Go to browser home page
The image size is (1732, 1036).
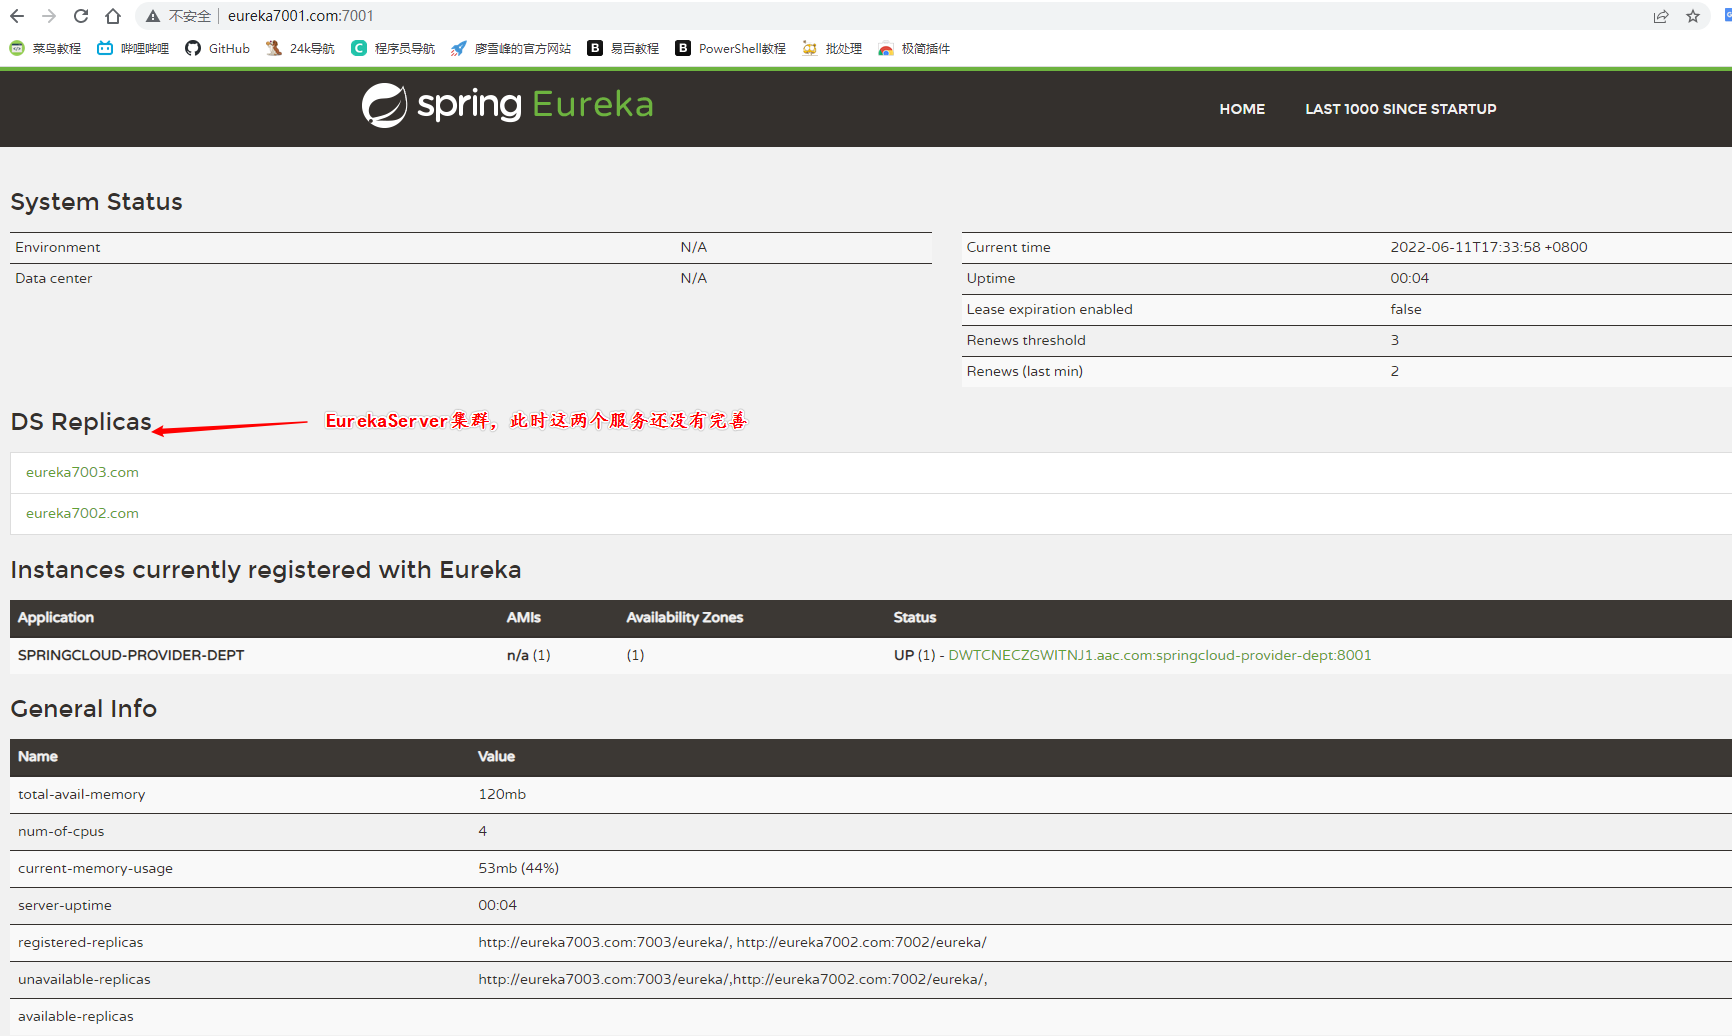(113, 16)
